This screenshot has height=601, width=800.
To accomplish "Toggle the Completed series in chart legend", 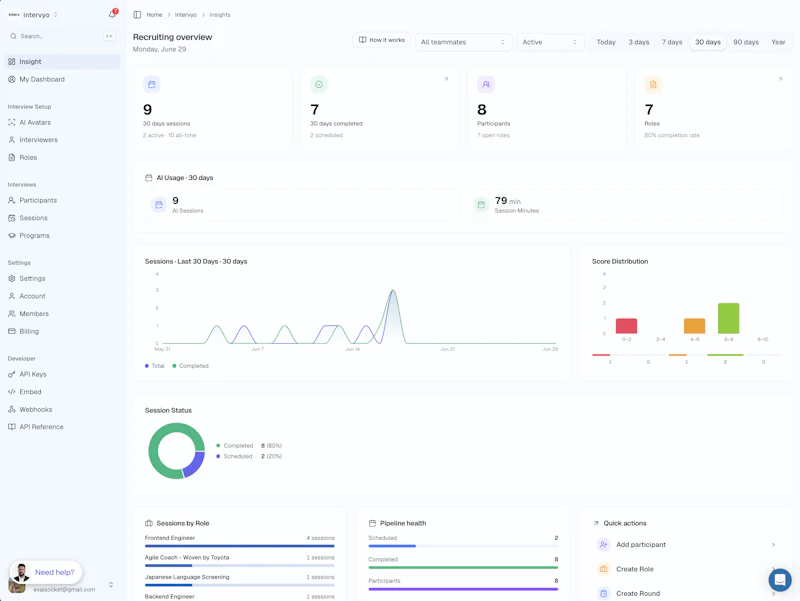I will 190,366.
